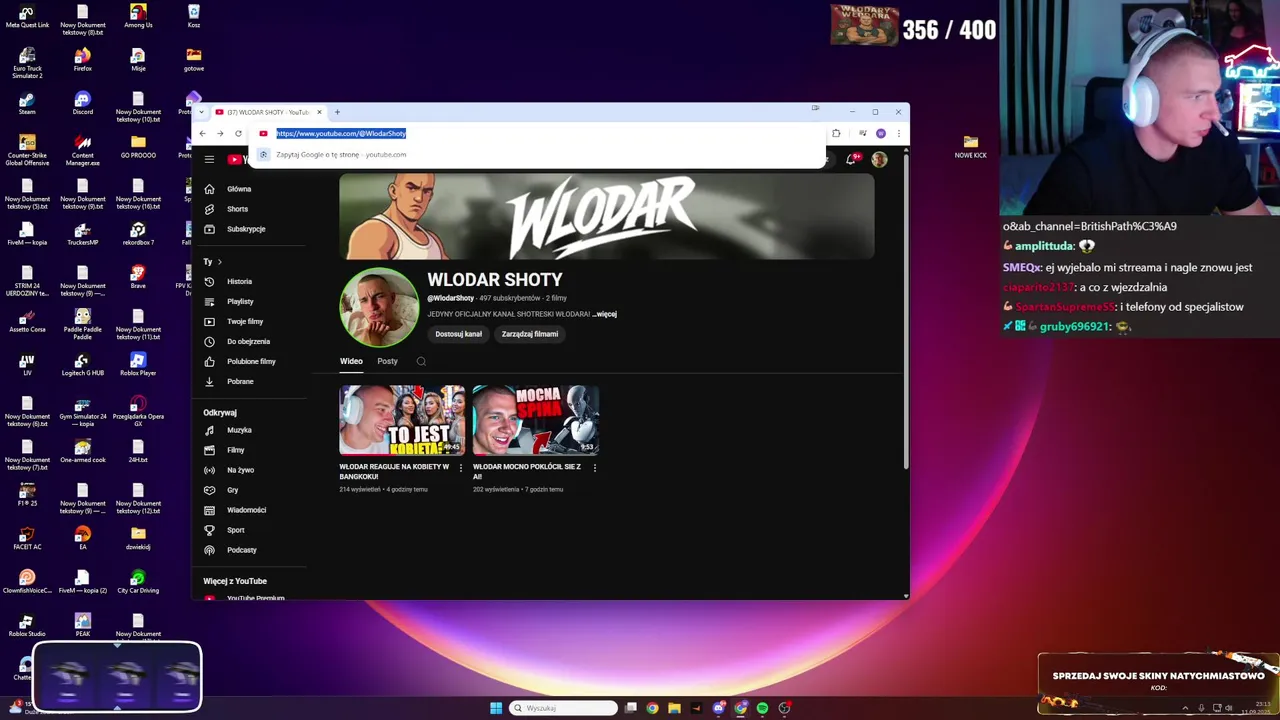Open browser three-dot menu
Image resolution: width=1280 pixels, height=720 pixels.
pyautogui.click(x=898, y=133)
